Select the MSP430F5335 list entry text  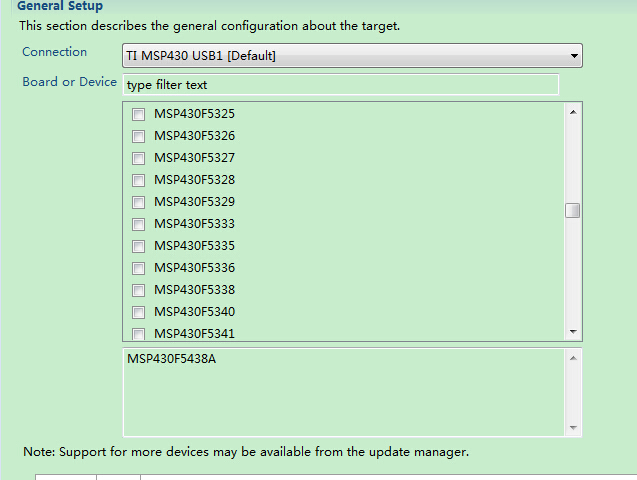click(194, 246)
